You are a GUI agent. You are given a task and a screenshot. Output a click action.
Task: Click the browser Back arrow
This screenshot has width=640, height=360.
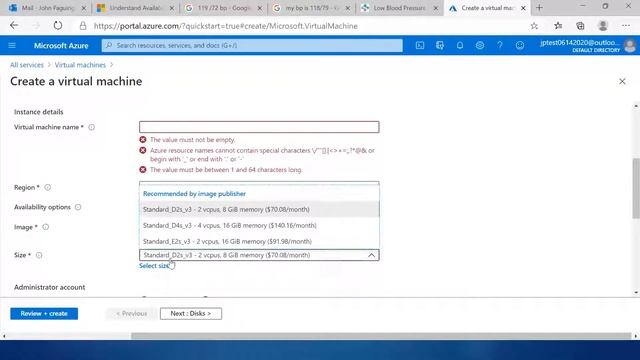click(14, 26)
